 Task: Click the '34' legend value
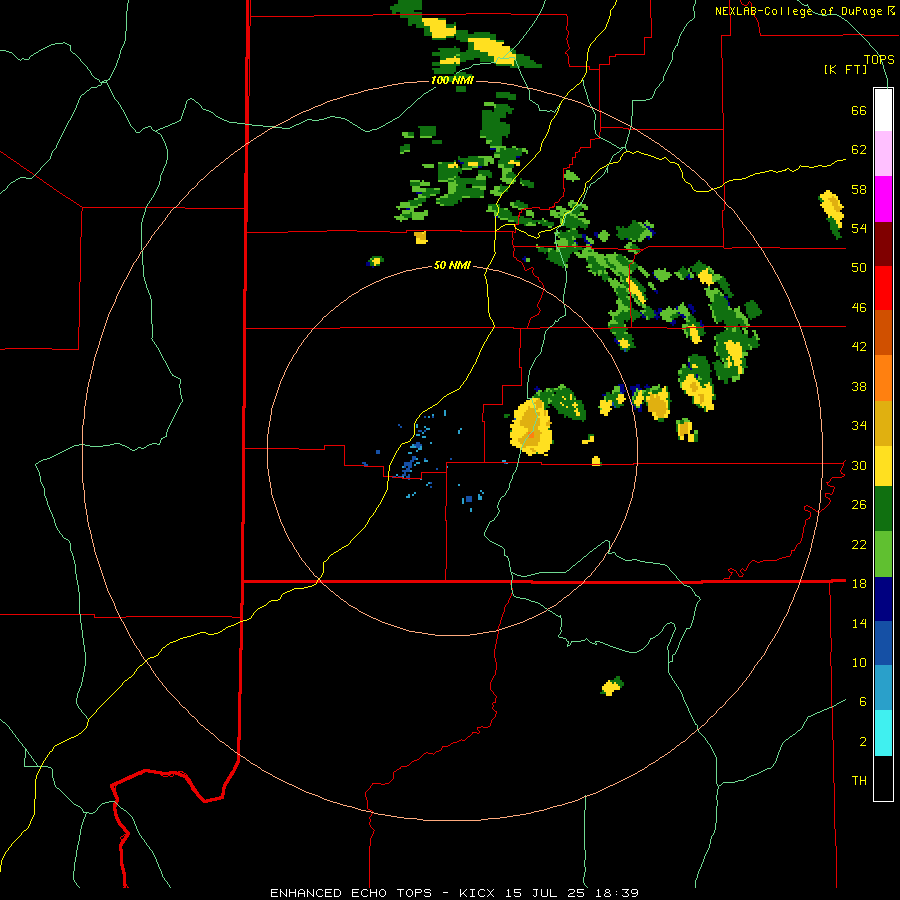(859, 426)
